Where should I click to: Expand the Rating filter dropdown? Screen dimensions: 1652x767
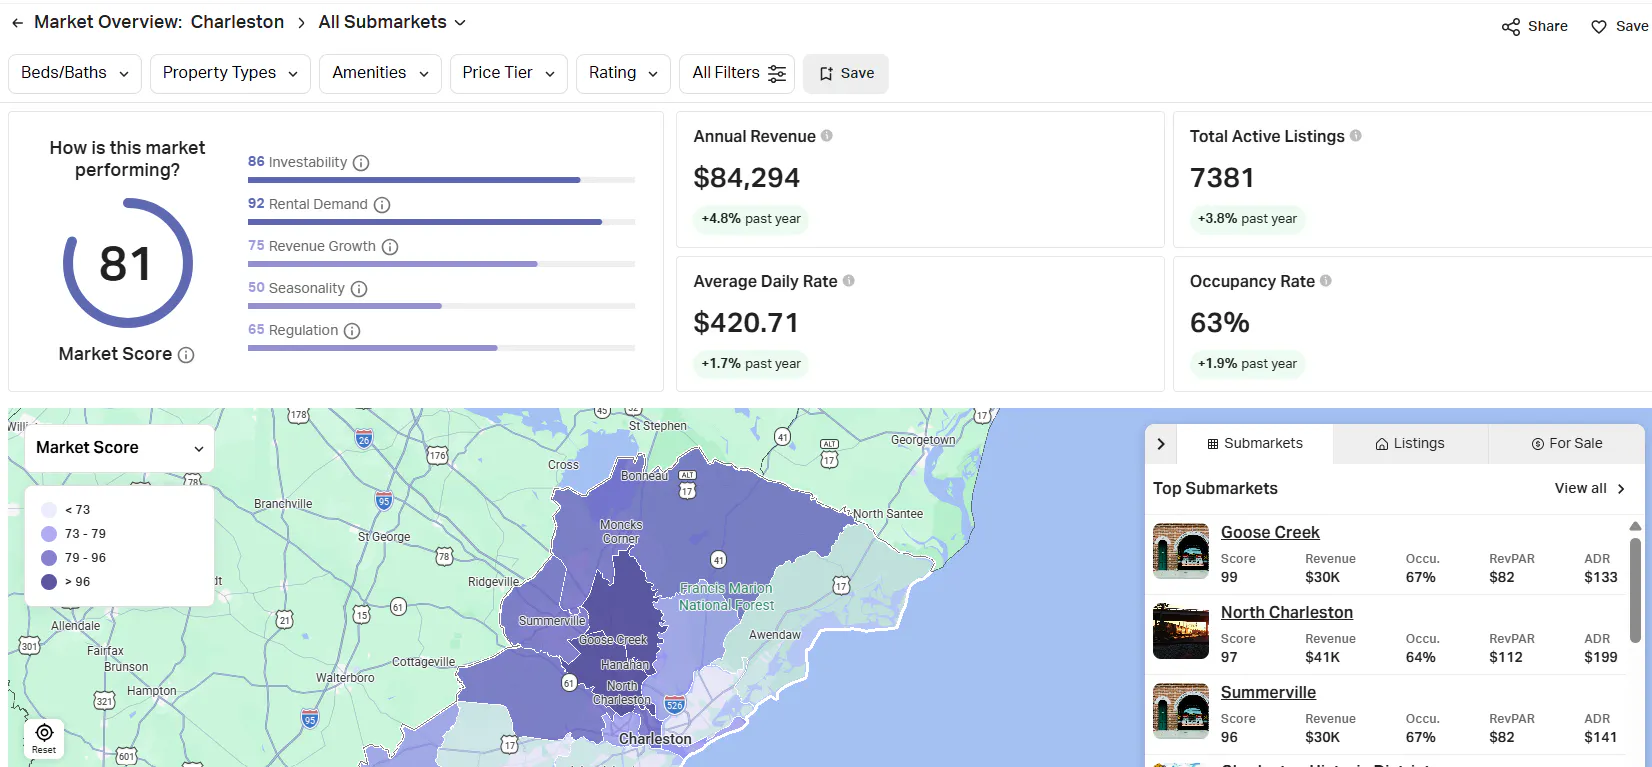click(623, 73)
